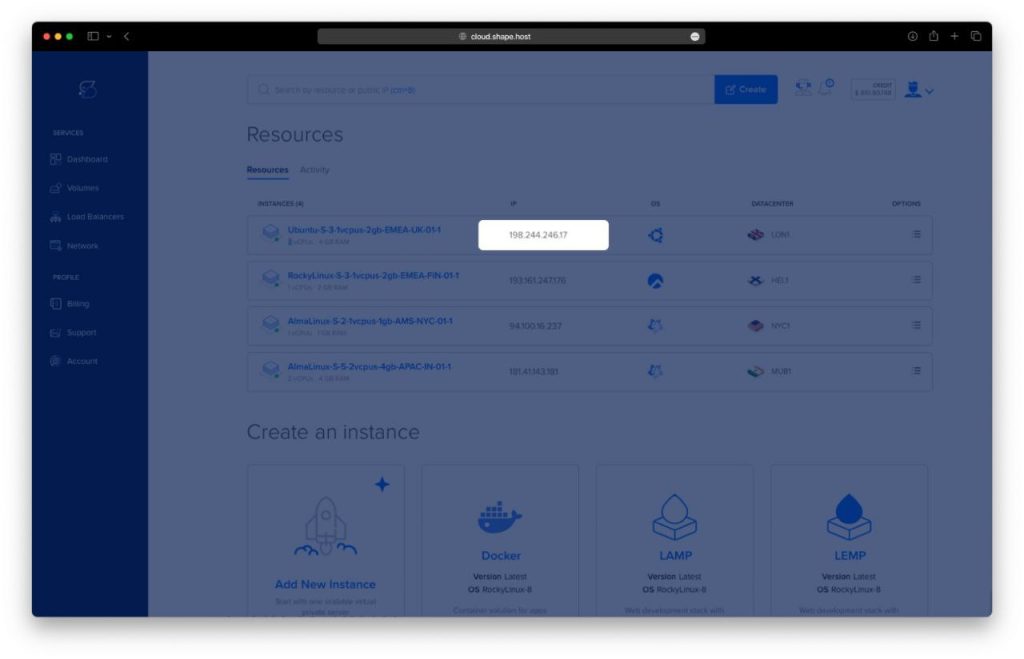
Task: Click the resource search field
Action: [481, 89]
